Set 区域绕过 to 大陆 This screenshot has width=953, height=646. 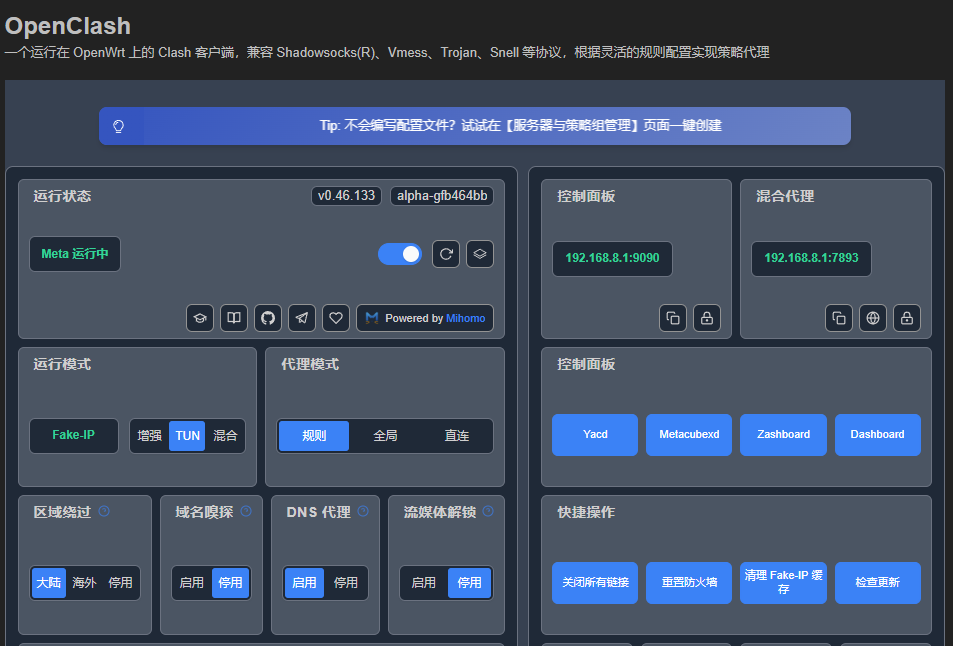click(x=49, y=583)
